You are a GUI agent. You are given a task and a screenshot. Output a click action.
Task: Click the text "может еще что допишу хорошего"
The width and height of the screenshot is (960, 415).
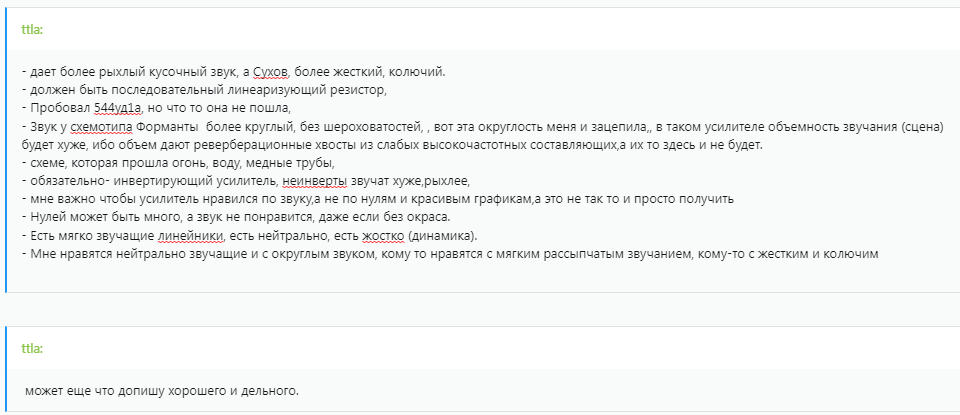[x=162, y=390]
